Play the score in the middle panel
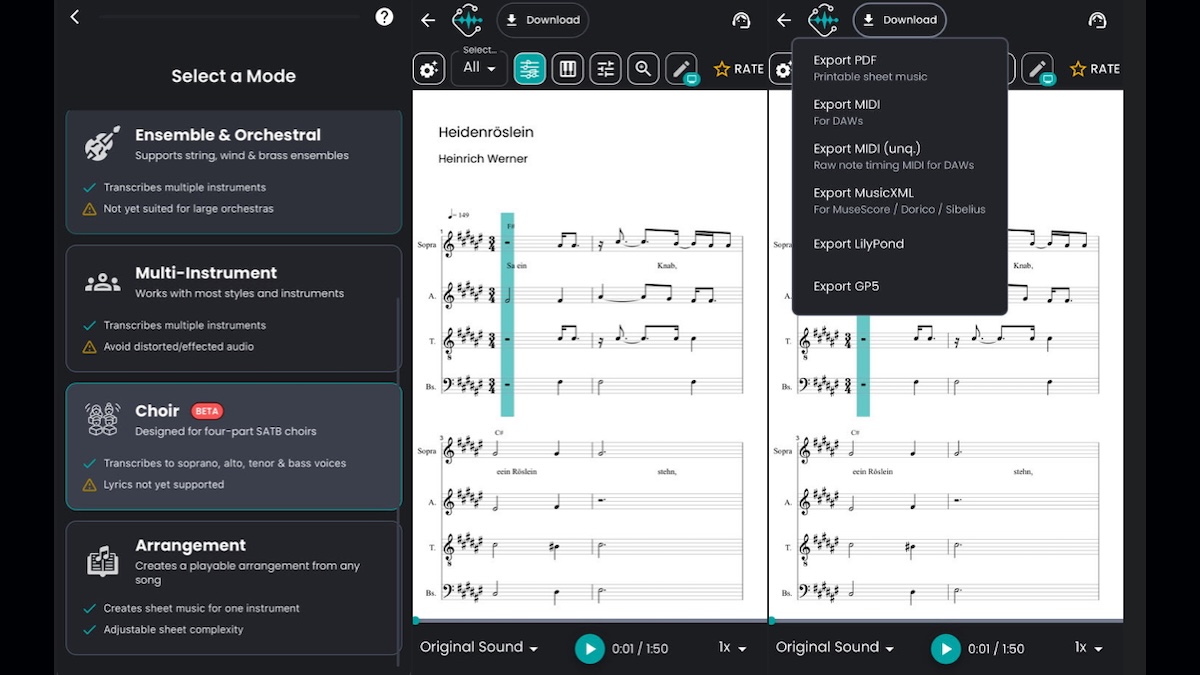Viewport: 1200px width, 675px height. (x=590, y=649)
